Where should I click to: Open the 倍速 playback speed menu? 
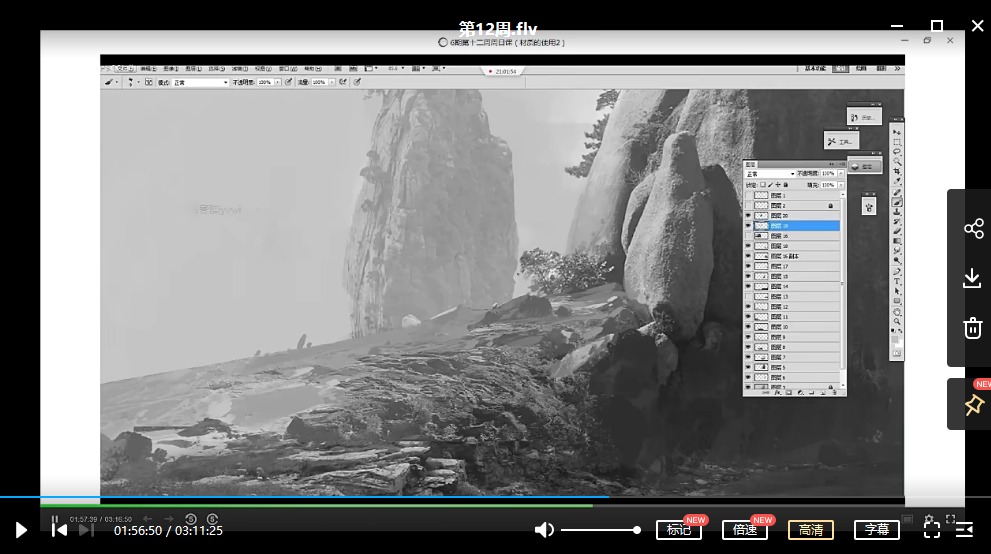click(x=744, y=530)
